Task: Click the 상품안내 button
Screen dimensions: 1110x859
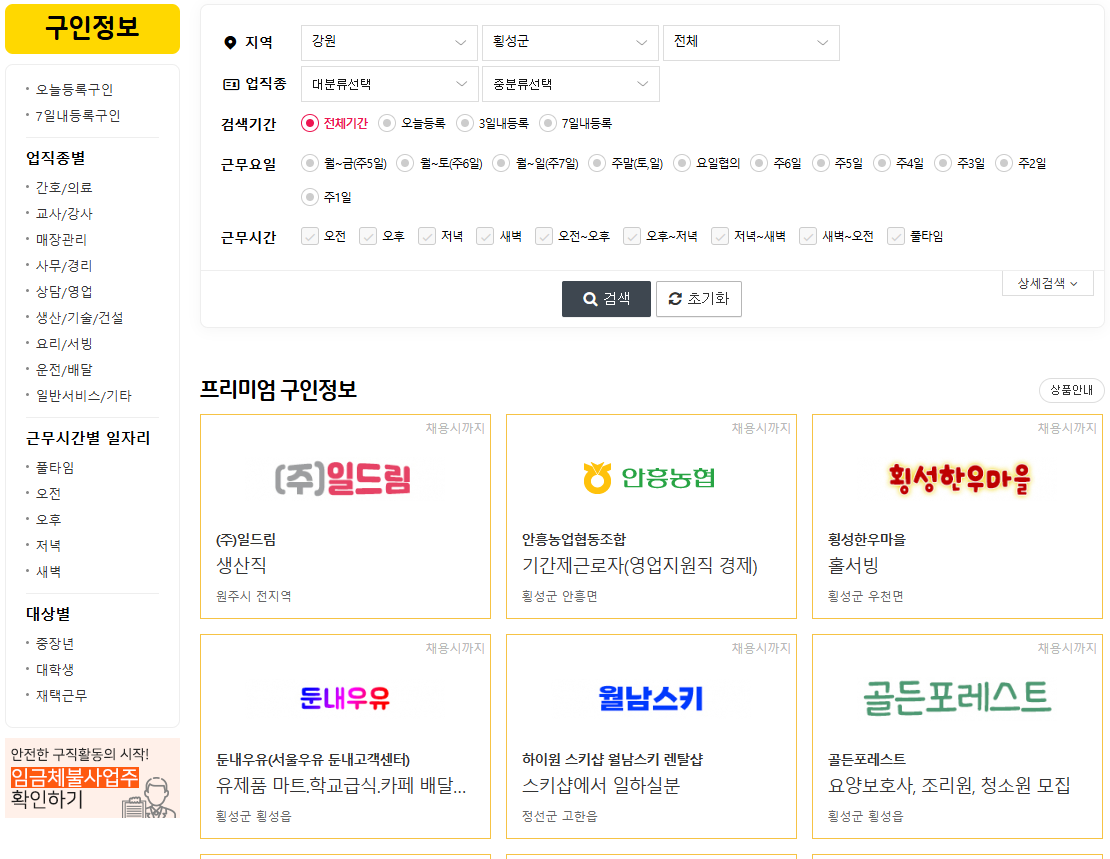Action: coord(1071,390)
